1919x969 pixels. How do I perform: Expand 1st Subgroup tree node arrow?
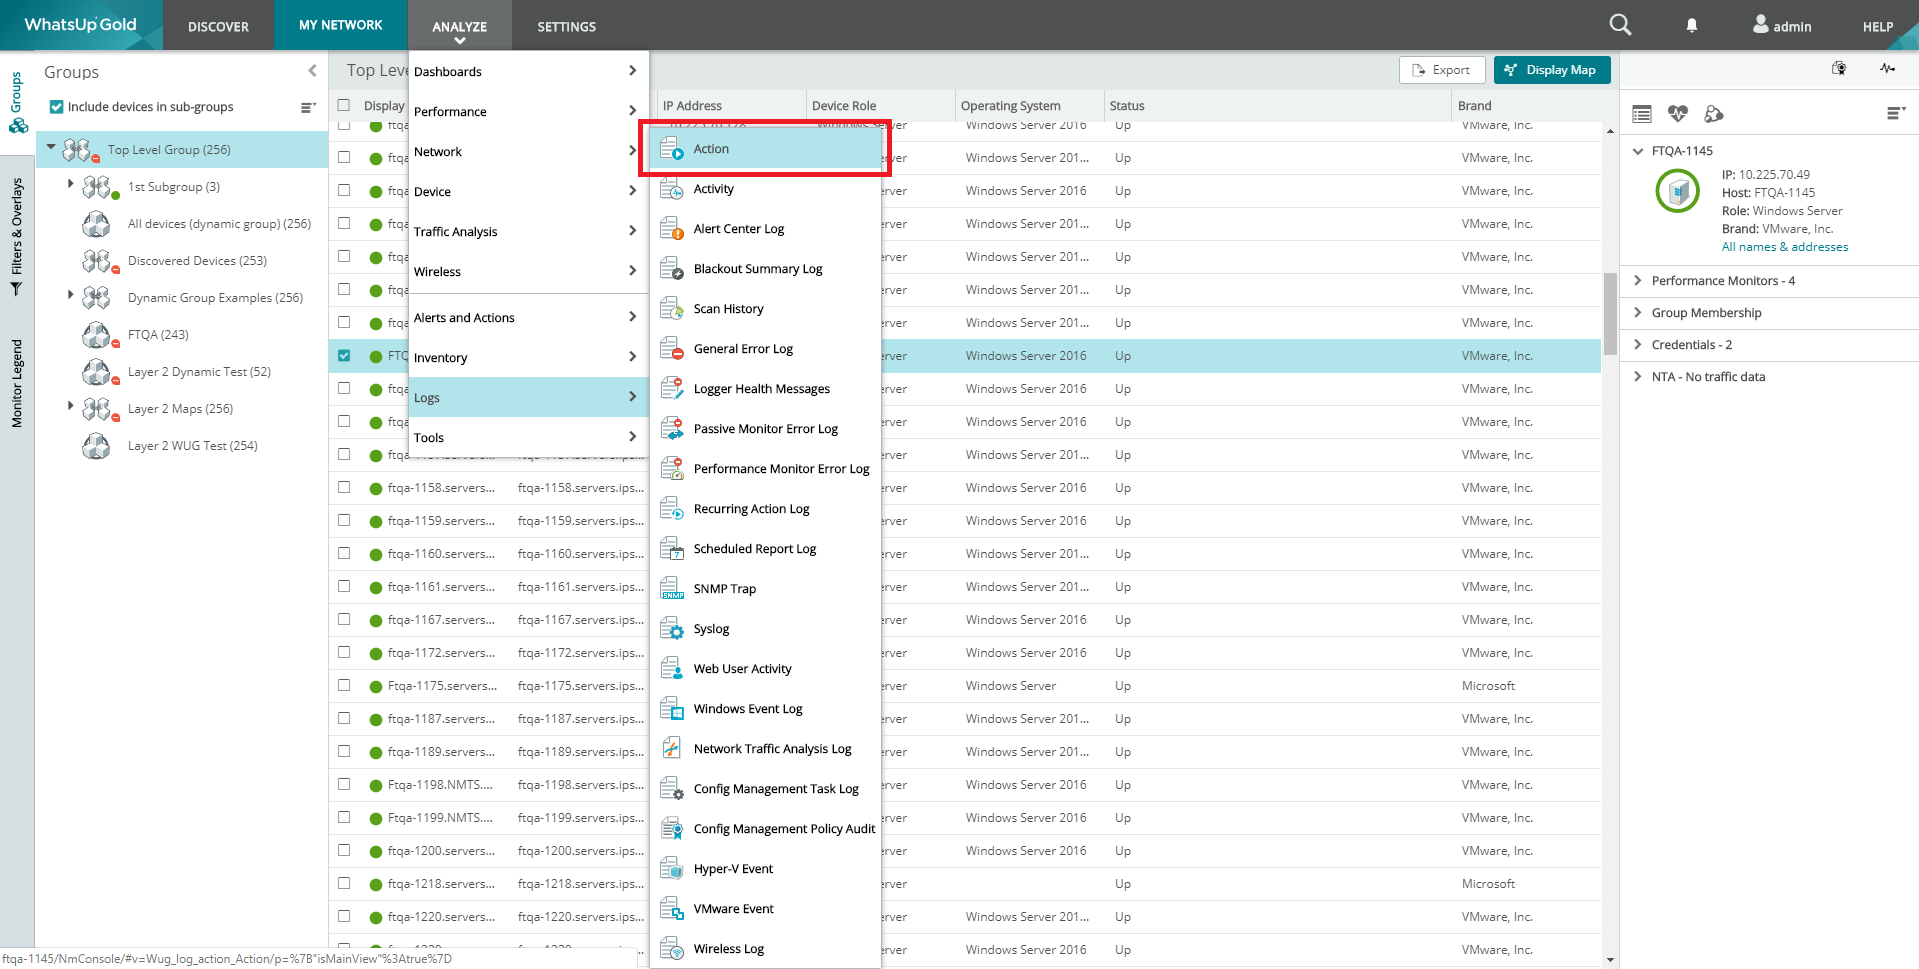coord(70,184)
